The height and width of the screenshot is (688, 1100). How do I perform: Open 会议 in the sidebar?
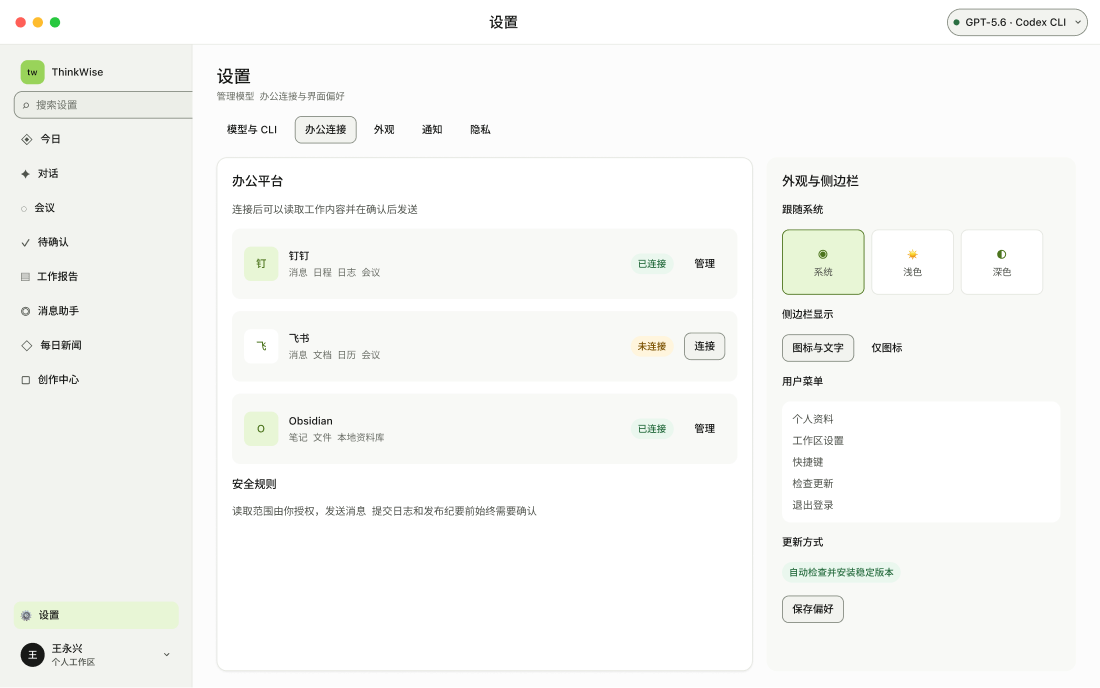click(x=96, y=208)
